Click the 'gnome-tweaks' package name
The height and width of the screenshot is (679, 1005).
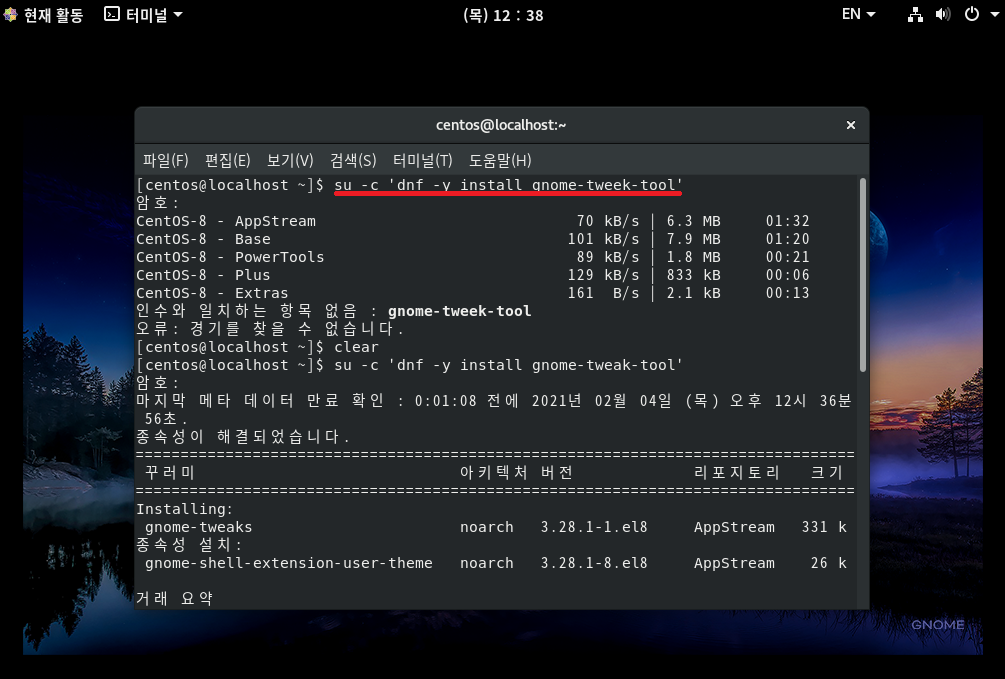click(x=199, y=527)
